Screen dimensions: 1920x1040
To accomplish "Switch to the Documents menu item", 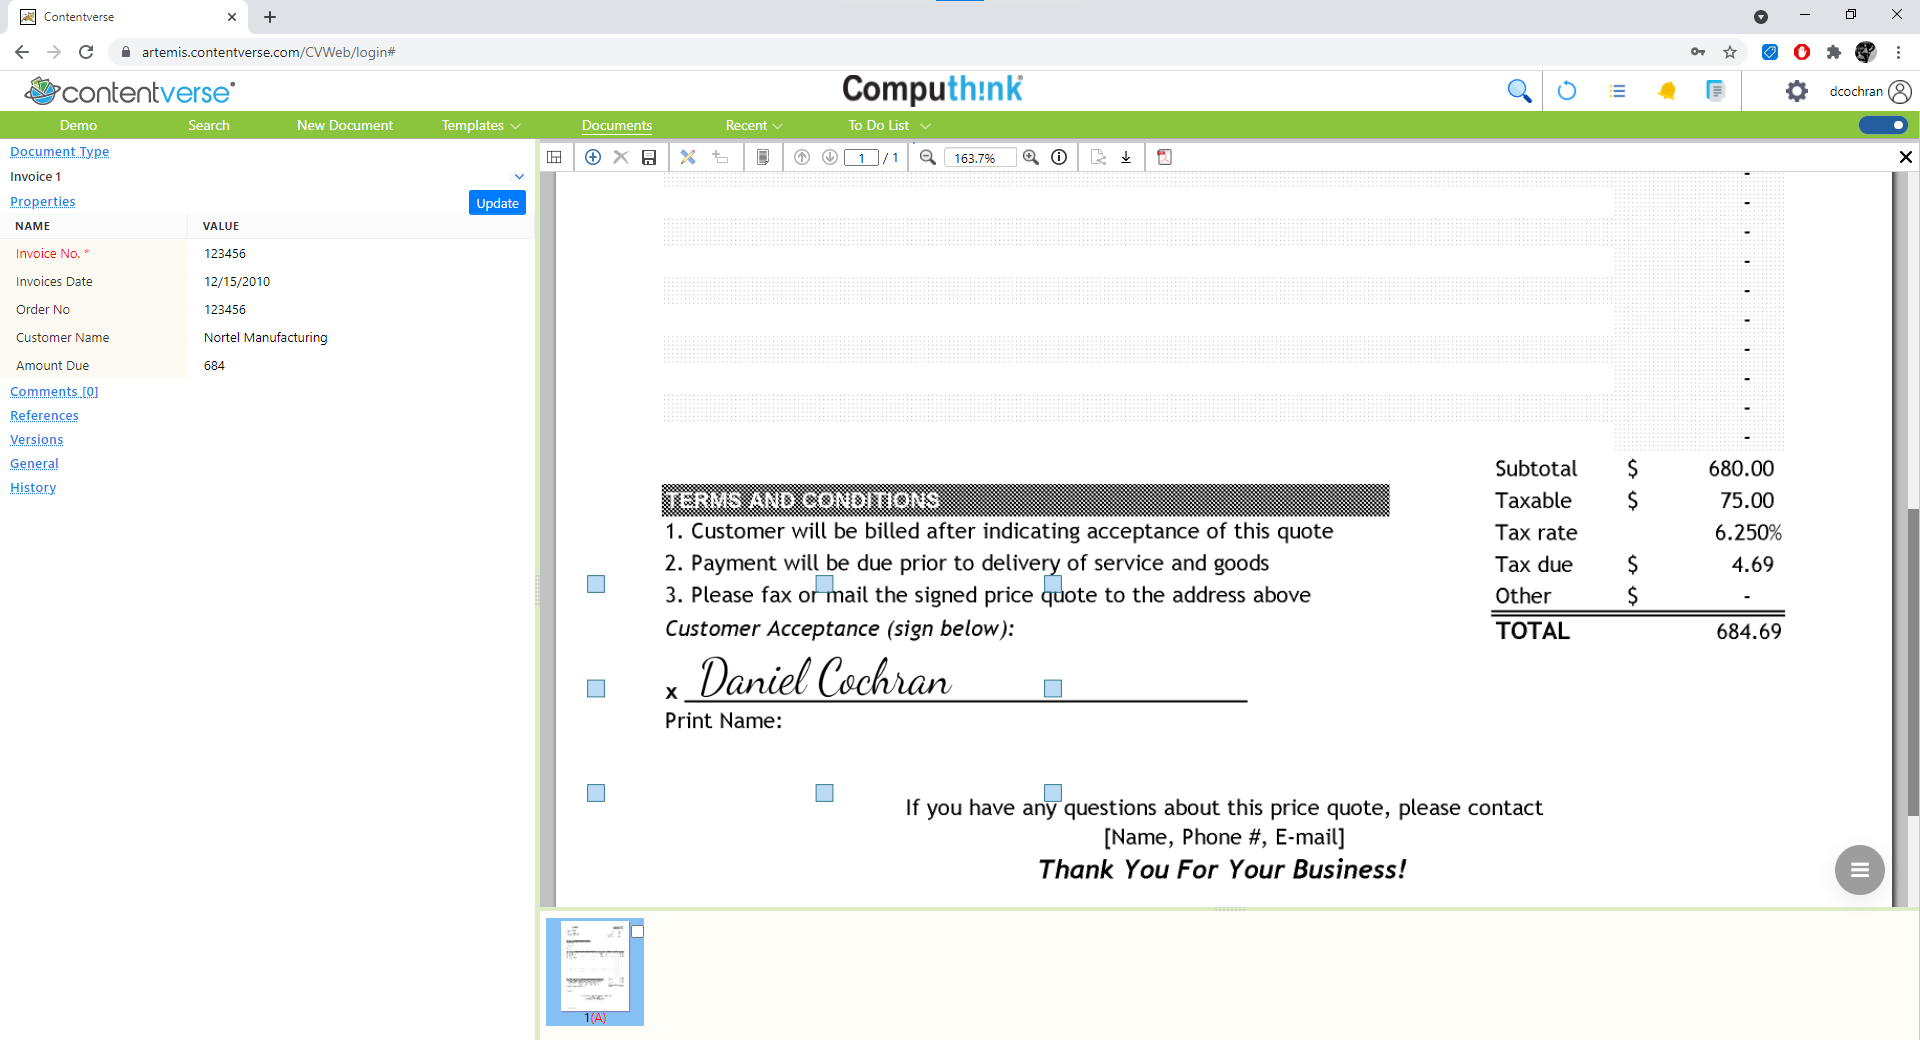I will coord(617,125).
